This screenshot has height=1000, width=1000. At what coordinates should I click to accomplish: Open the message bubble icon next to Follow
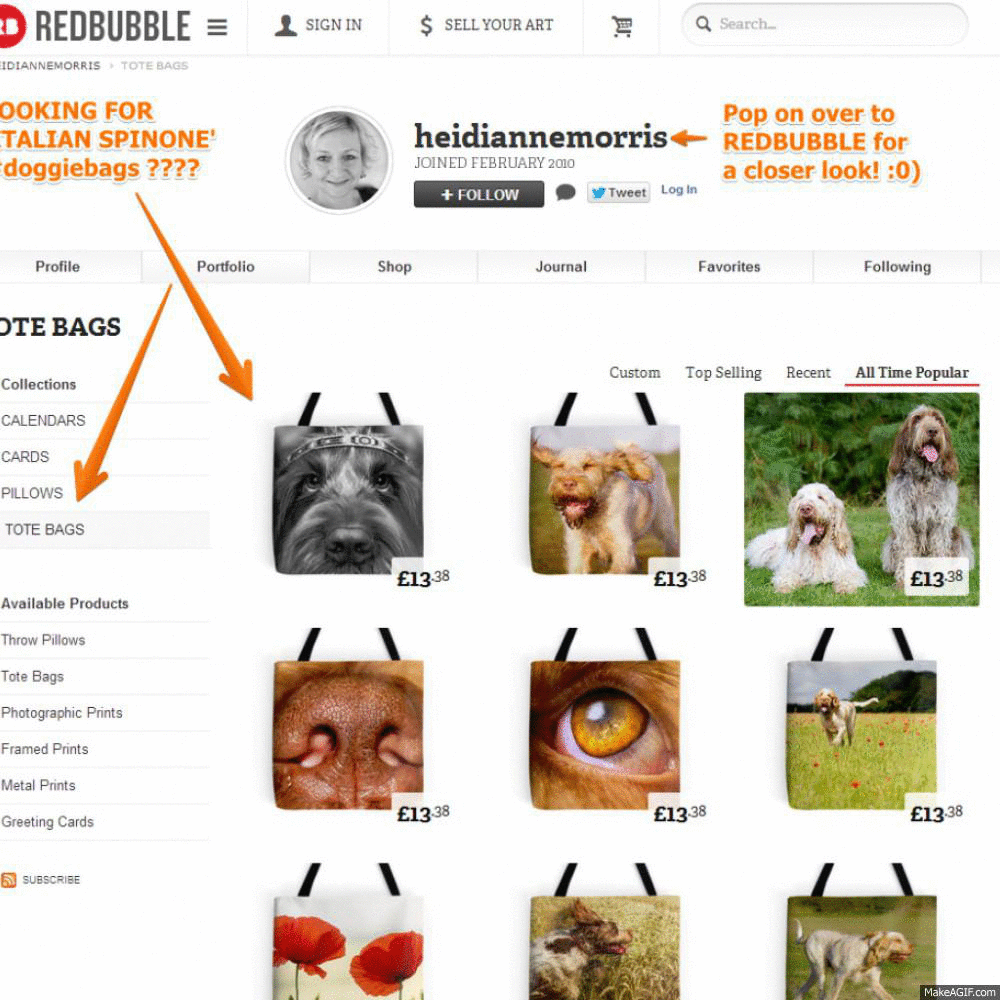(565, 192)
